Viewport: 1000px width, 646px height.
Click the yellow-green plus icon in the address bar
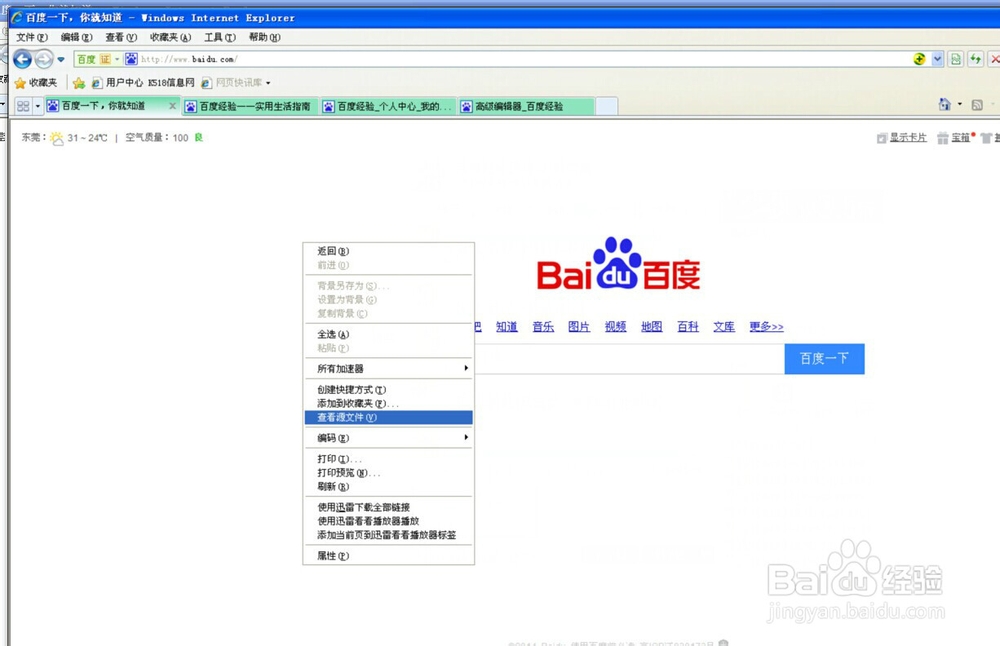(x=919, y=59)
